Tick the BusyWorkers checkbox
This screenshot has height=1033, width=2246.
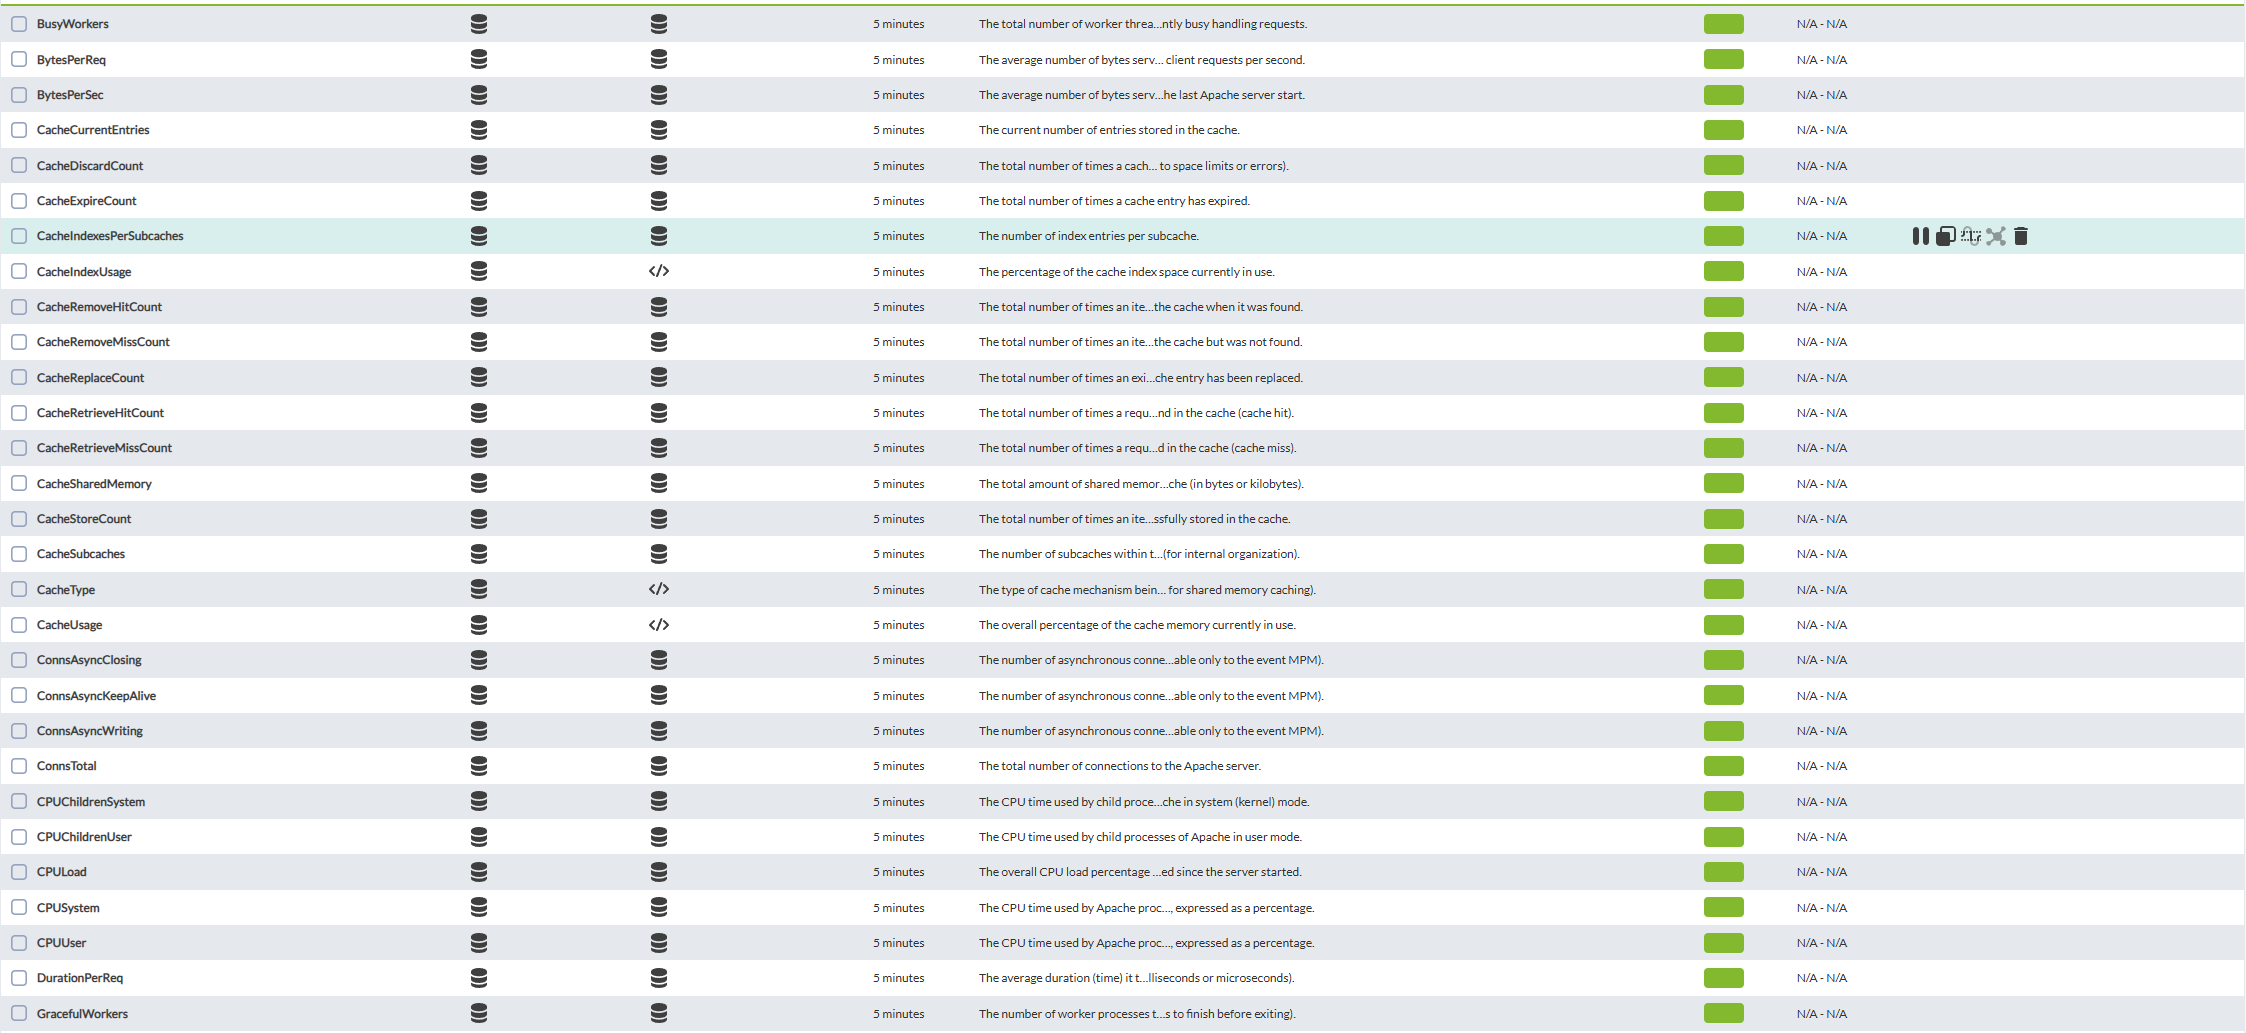click(19, 24)
